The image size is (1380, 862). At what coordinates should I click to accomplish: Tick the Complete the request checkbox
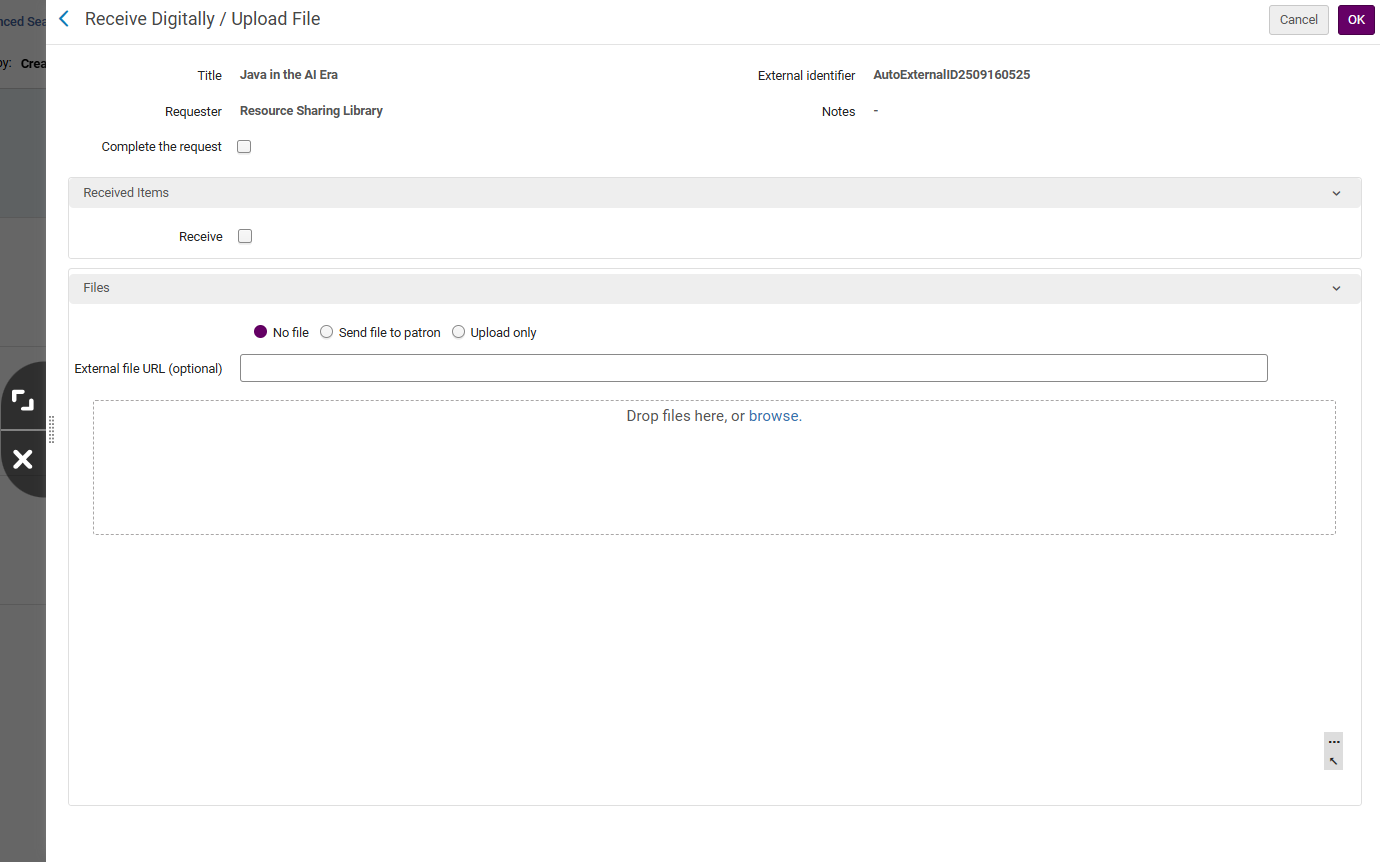(x=244, y=146)
